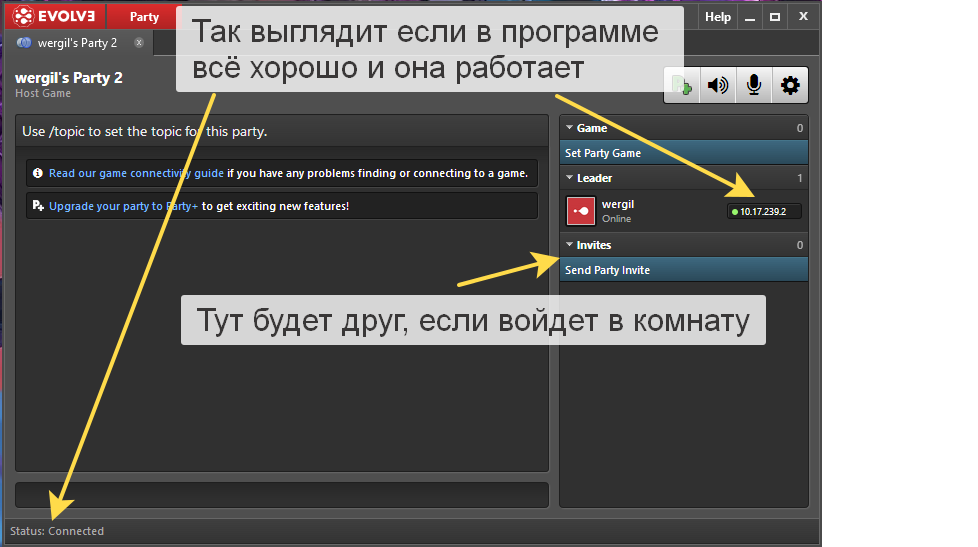
Task: Click the party icon on wergil's tab
Action: (x=24, y=42)
